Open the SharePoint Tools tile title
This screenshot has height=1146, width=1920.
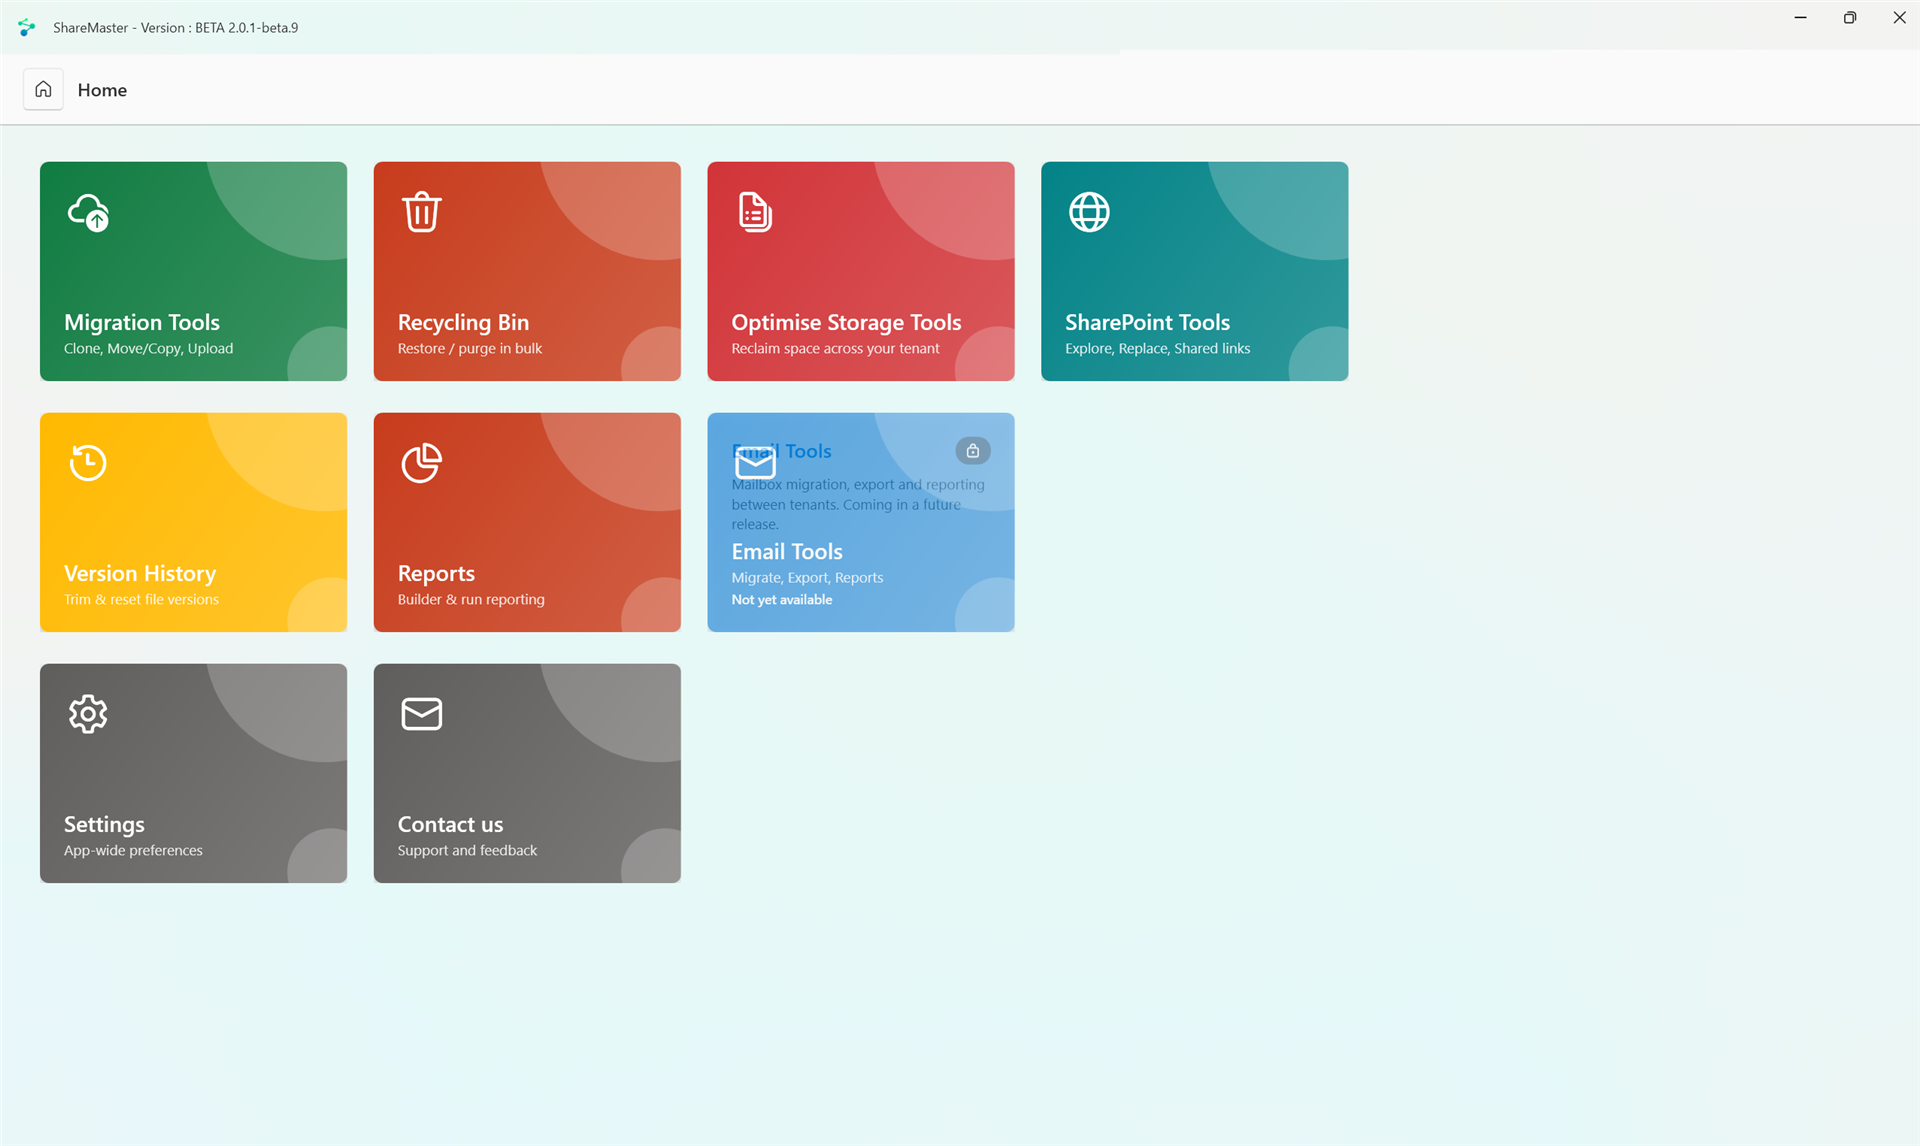pyautogui.click(x=1147, y=322)
